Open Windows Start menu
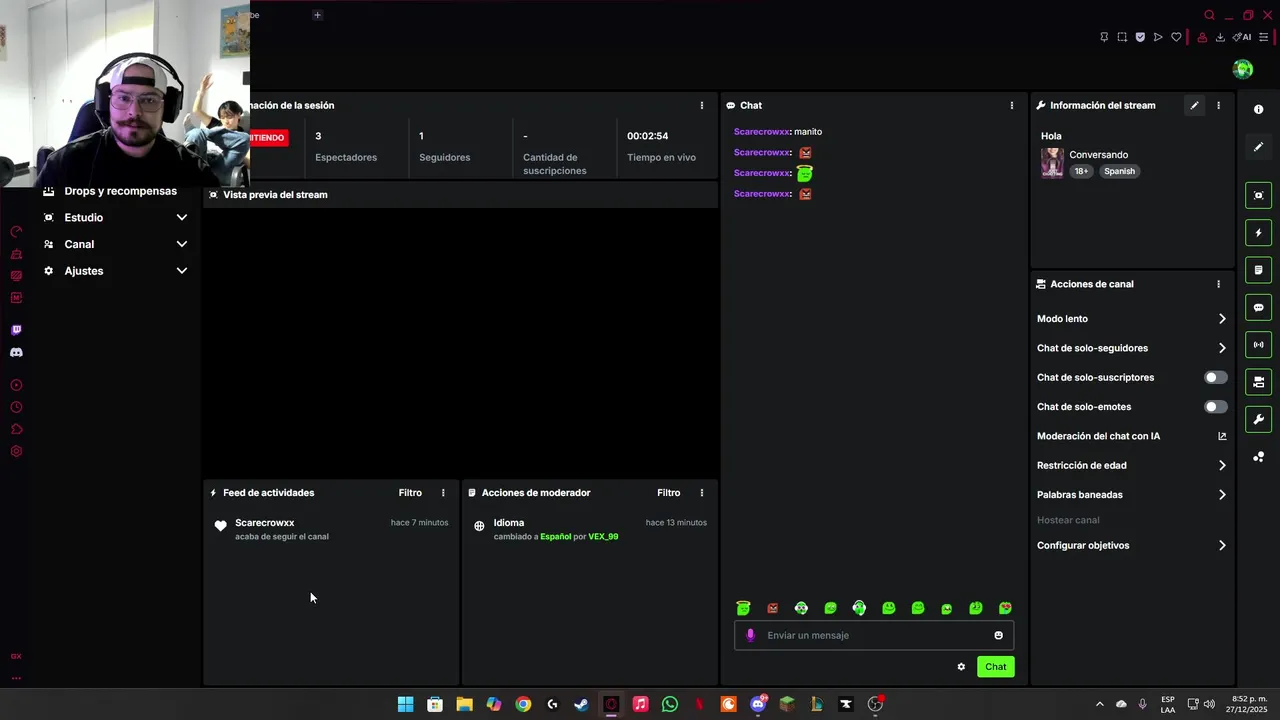Screen dimensions: 1280x720 point(405,704)
